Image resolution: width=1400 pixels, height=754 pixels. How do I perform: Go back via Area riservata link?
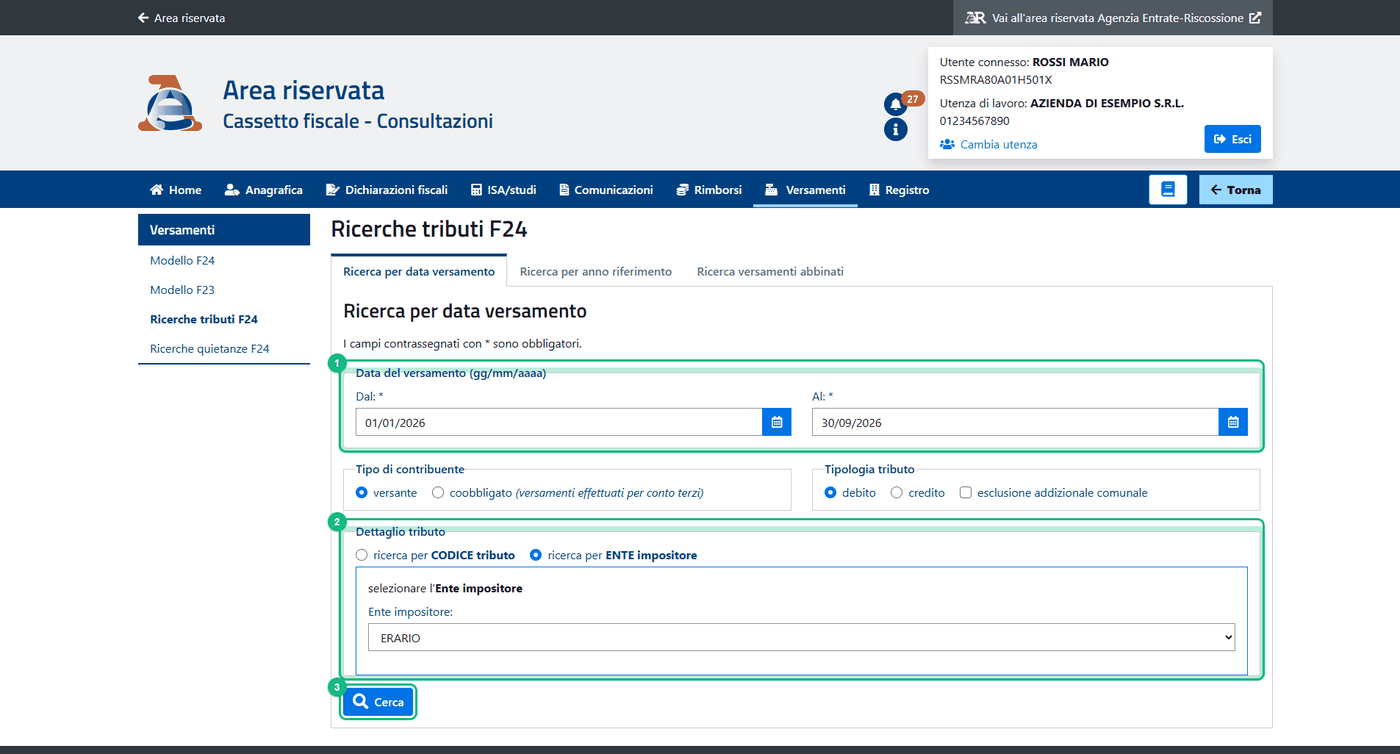pos(181,18)
